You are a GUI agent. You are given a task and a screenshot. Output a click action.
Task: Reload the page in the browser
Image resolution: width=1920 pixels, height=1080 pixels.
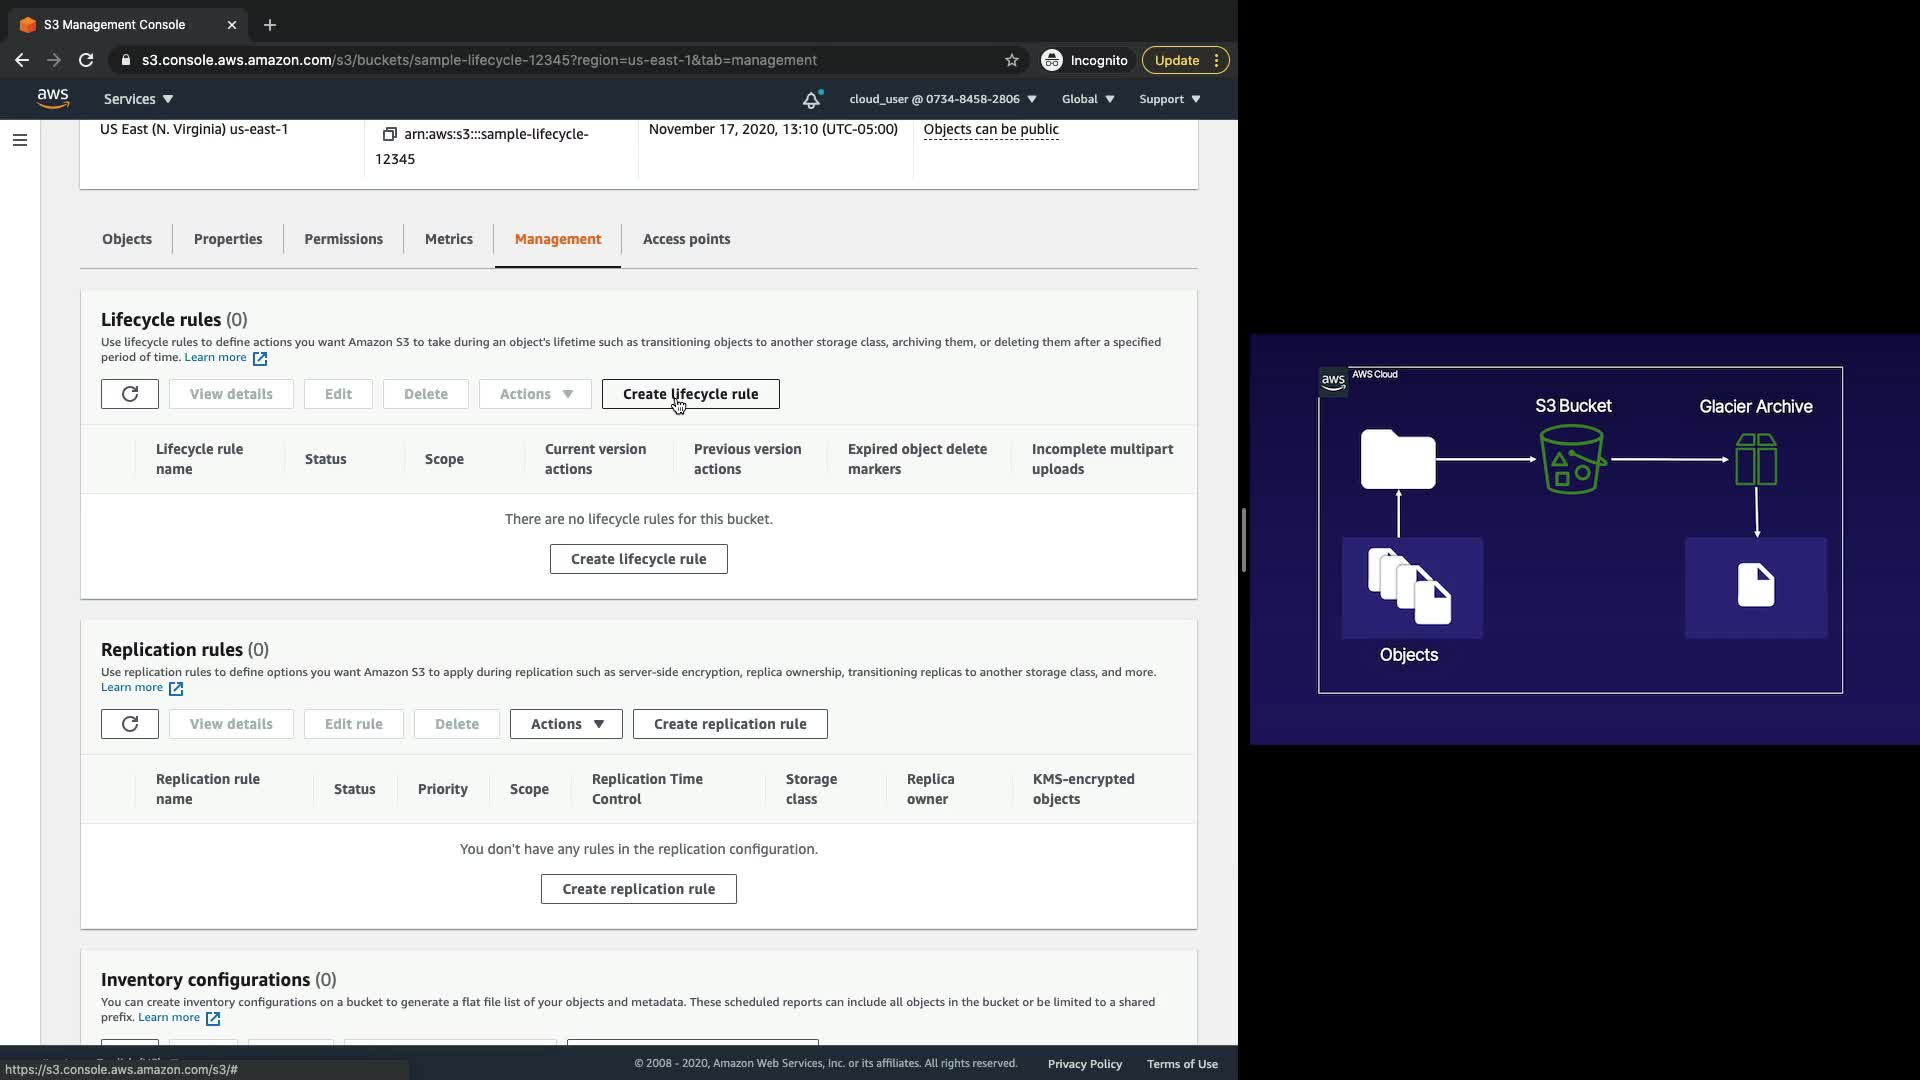pyautogui.click(x=86, y=60)
